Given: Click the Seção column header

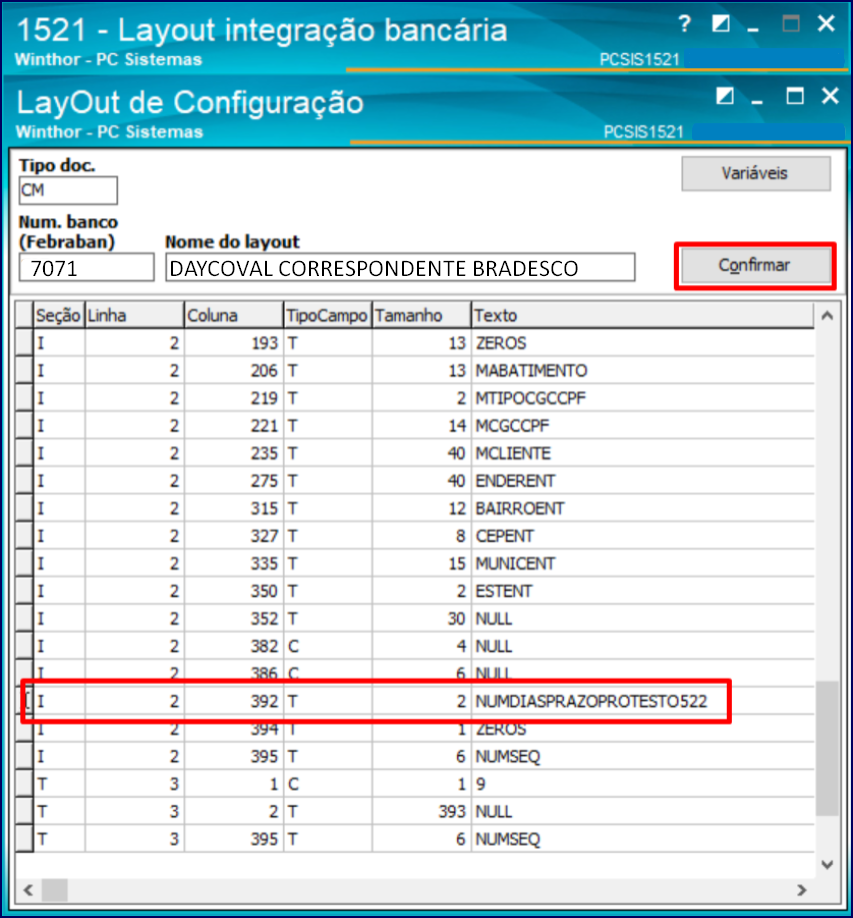Looking at the screenshot, I should 59,316.
